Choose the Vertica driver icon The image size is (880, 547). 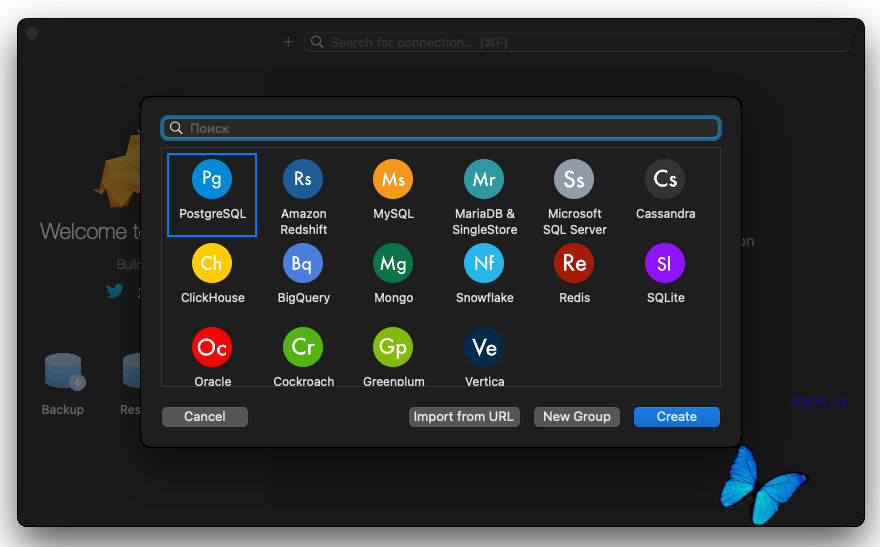click(484, 347)
